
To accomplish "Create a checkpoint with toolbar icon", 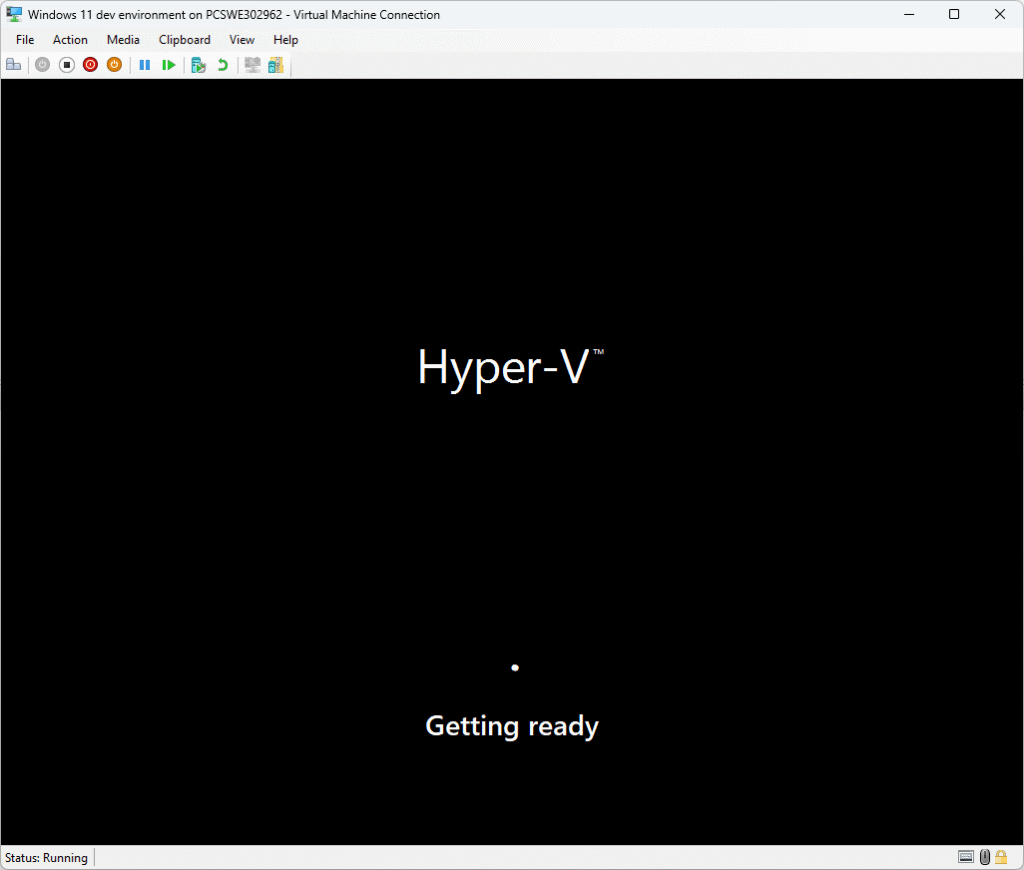I will point(199,65).
